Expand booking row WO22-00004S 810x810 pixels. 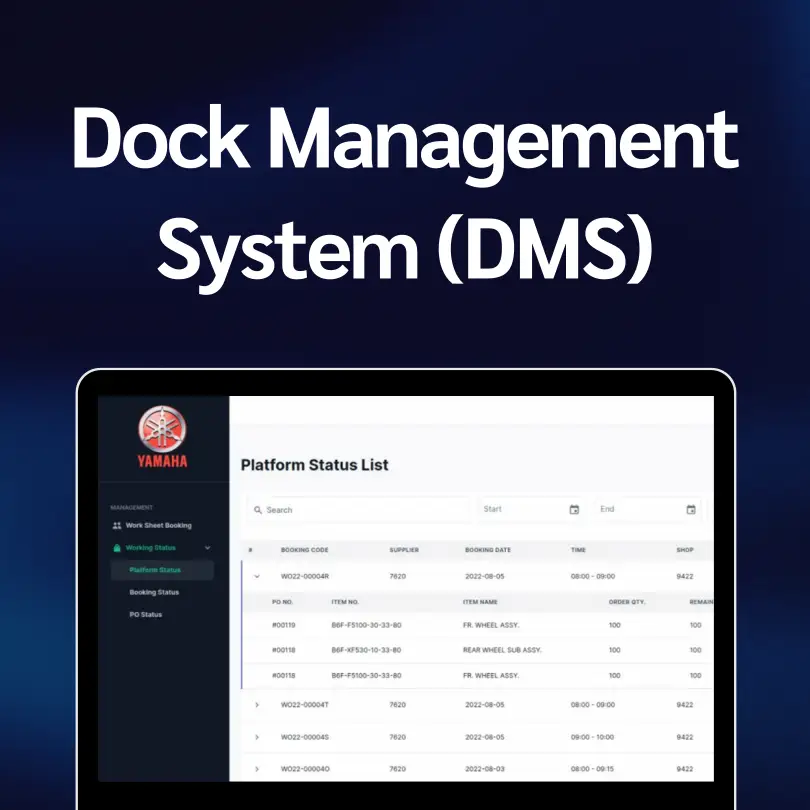pyautogui.click(x=257, y=737)
